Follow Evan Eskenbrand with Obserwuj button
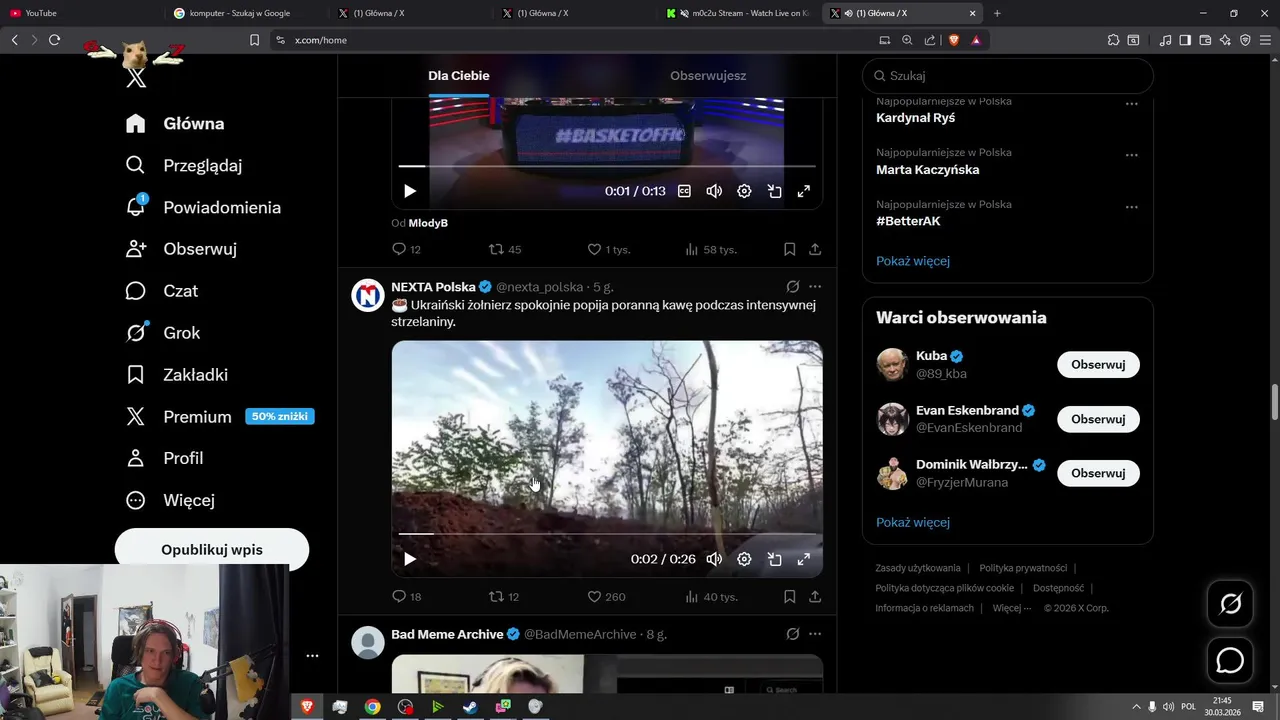The height and width of the screenshot is (720, 1280). (x=1098, y=419)
